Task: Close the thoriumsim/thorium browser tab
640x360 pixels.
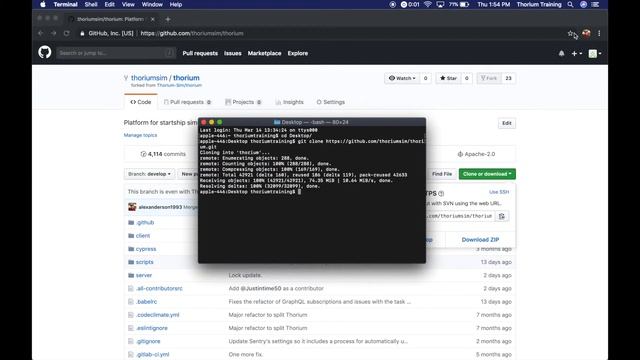Action: (x=153, y=19)
